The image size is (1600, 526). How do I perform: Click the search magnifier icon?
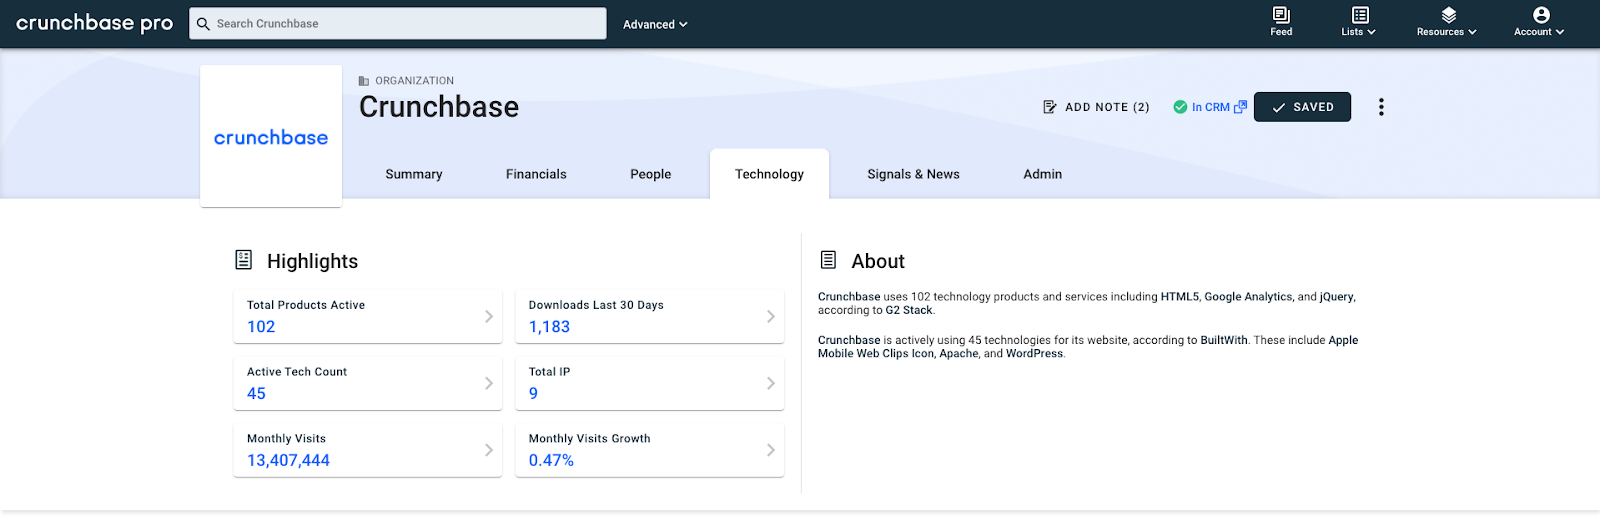(x=203, y=24)
